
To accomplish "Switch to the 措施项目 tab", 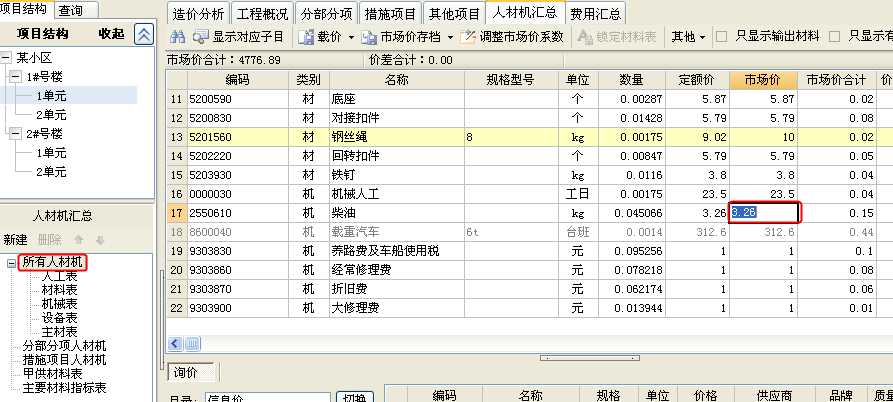I will [x=391, y=14].
